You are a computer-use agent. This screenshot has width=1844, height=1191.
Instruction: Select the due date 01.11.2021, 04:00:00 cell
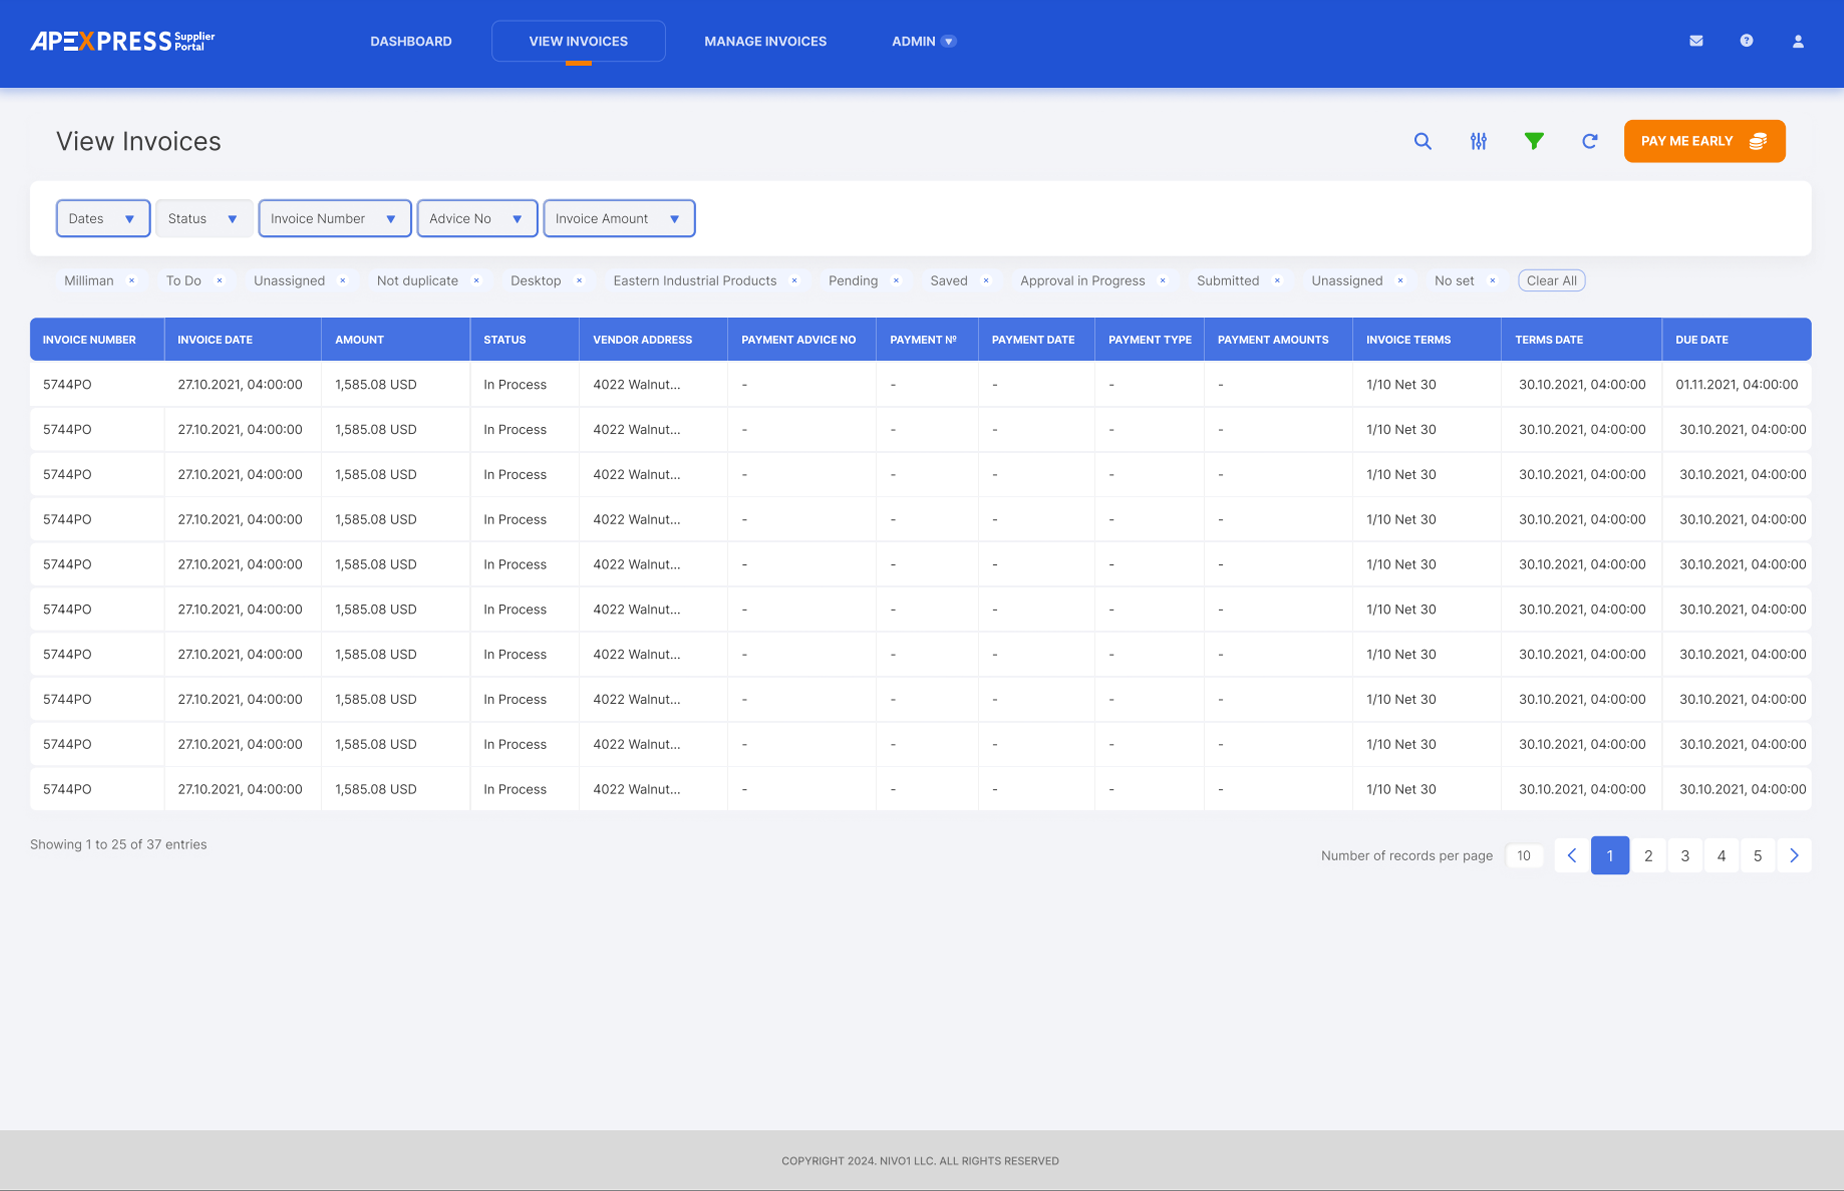pos(1736,384)
